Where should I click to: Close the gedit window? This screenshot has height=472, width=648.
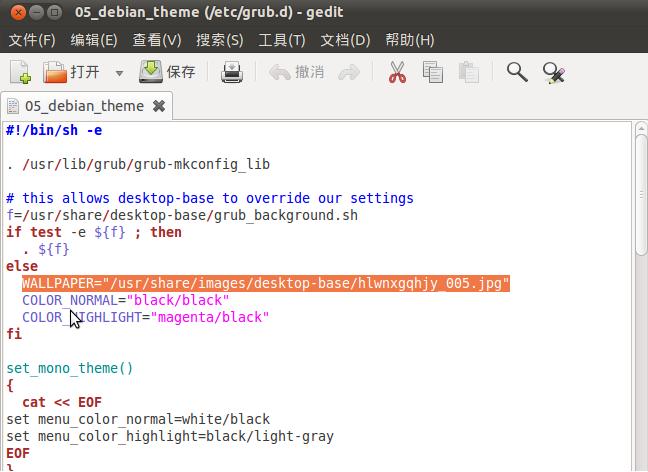tap(18, 13)
